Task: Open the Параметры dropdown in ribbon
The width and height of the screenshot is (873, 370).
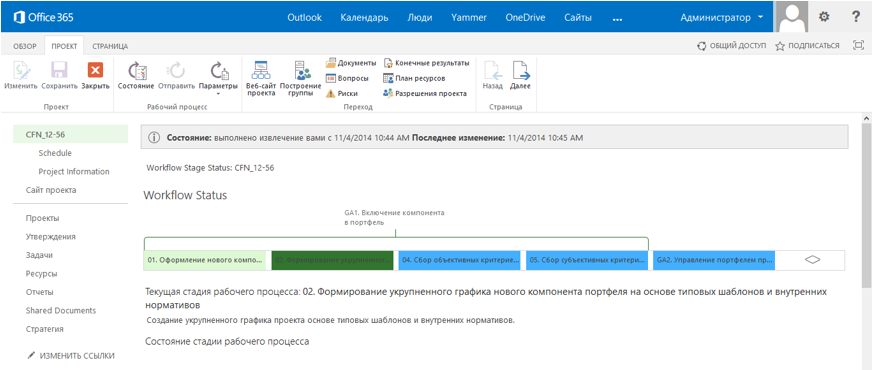Action: [x=217, y=78]
